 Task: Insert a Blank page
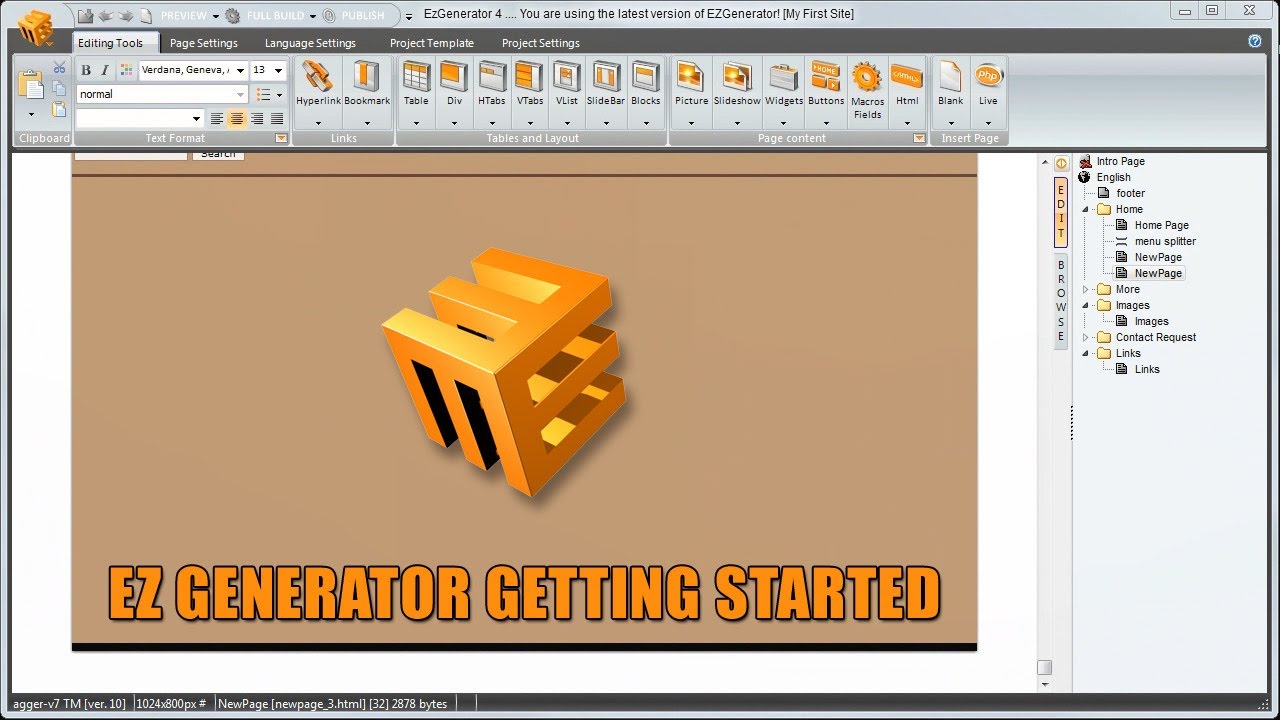950,77
